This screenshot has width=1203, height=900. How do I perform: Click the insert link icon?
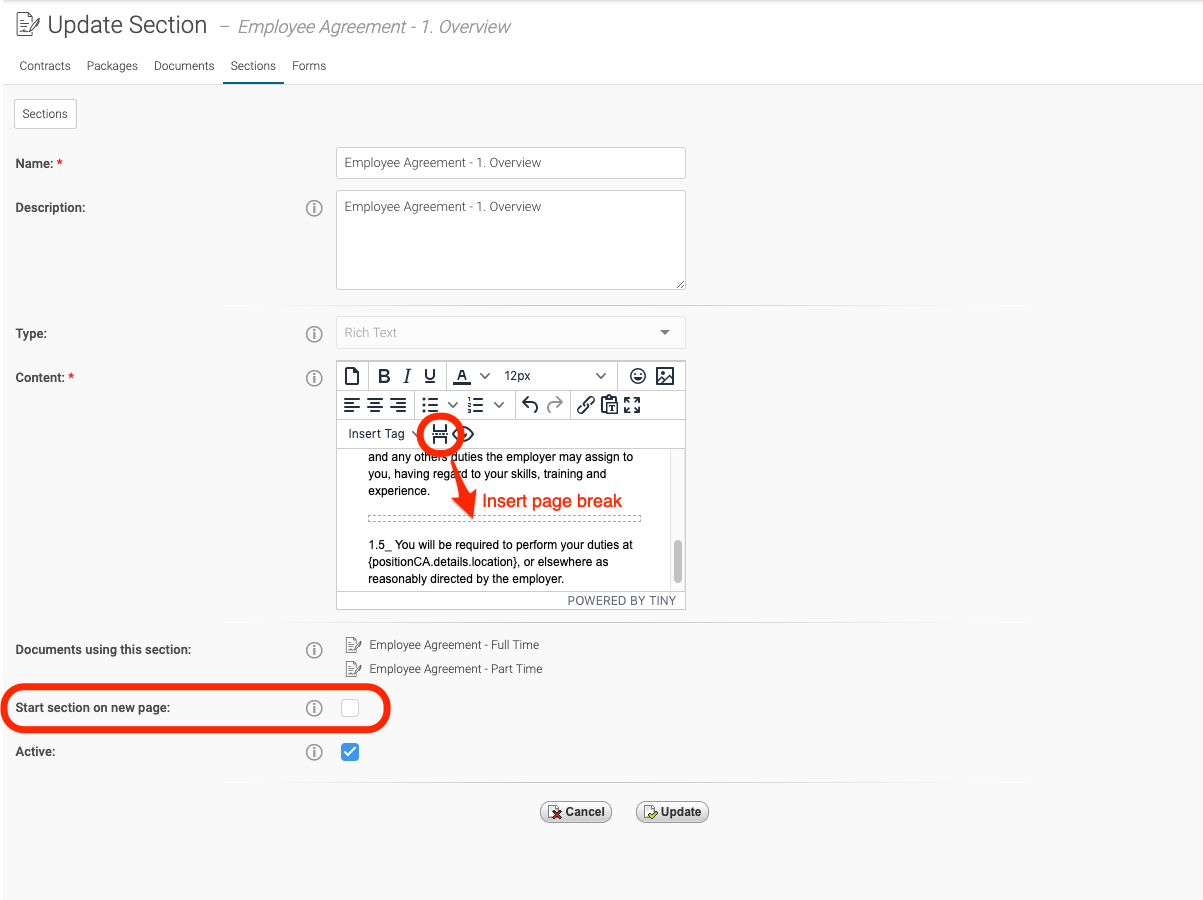click(586, 405)
